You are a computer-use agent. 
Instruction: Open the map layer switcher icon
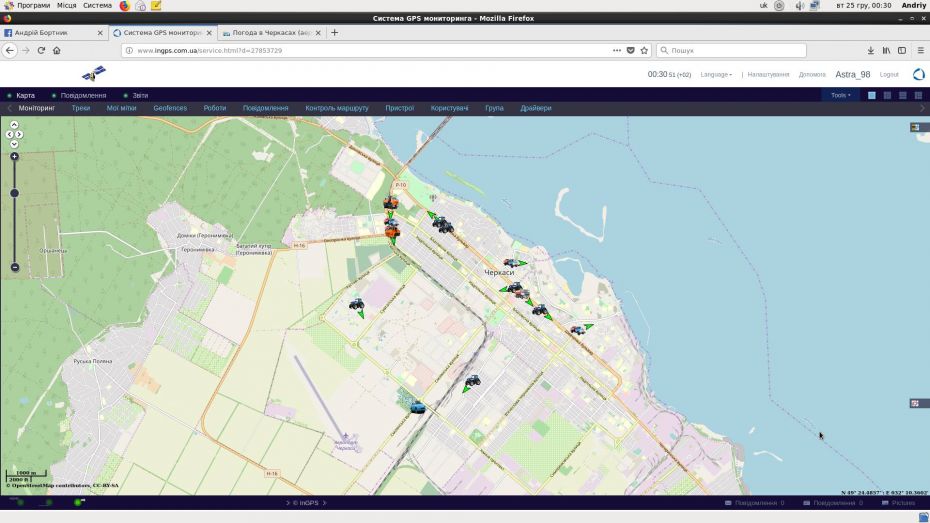tap(915, 127)
